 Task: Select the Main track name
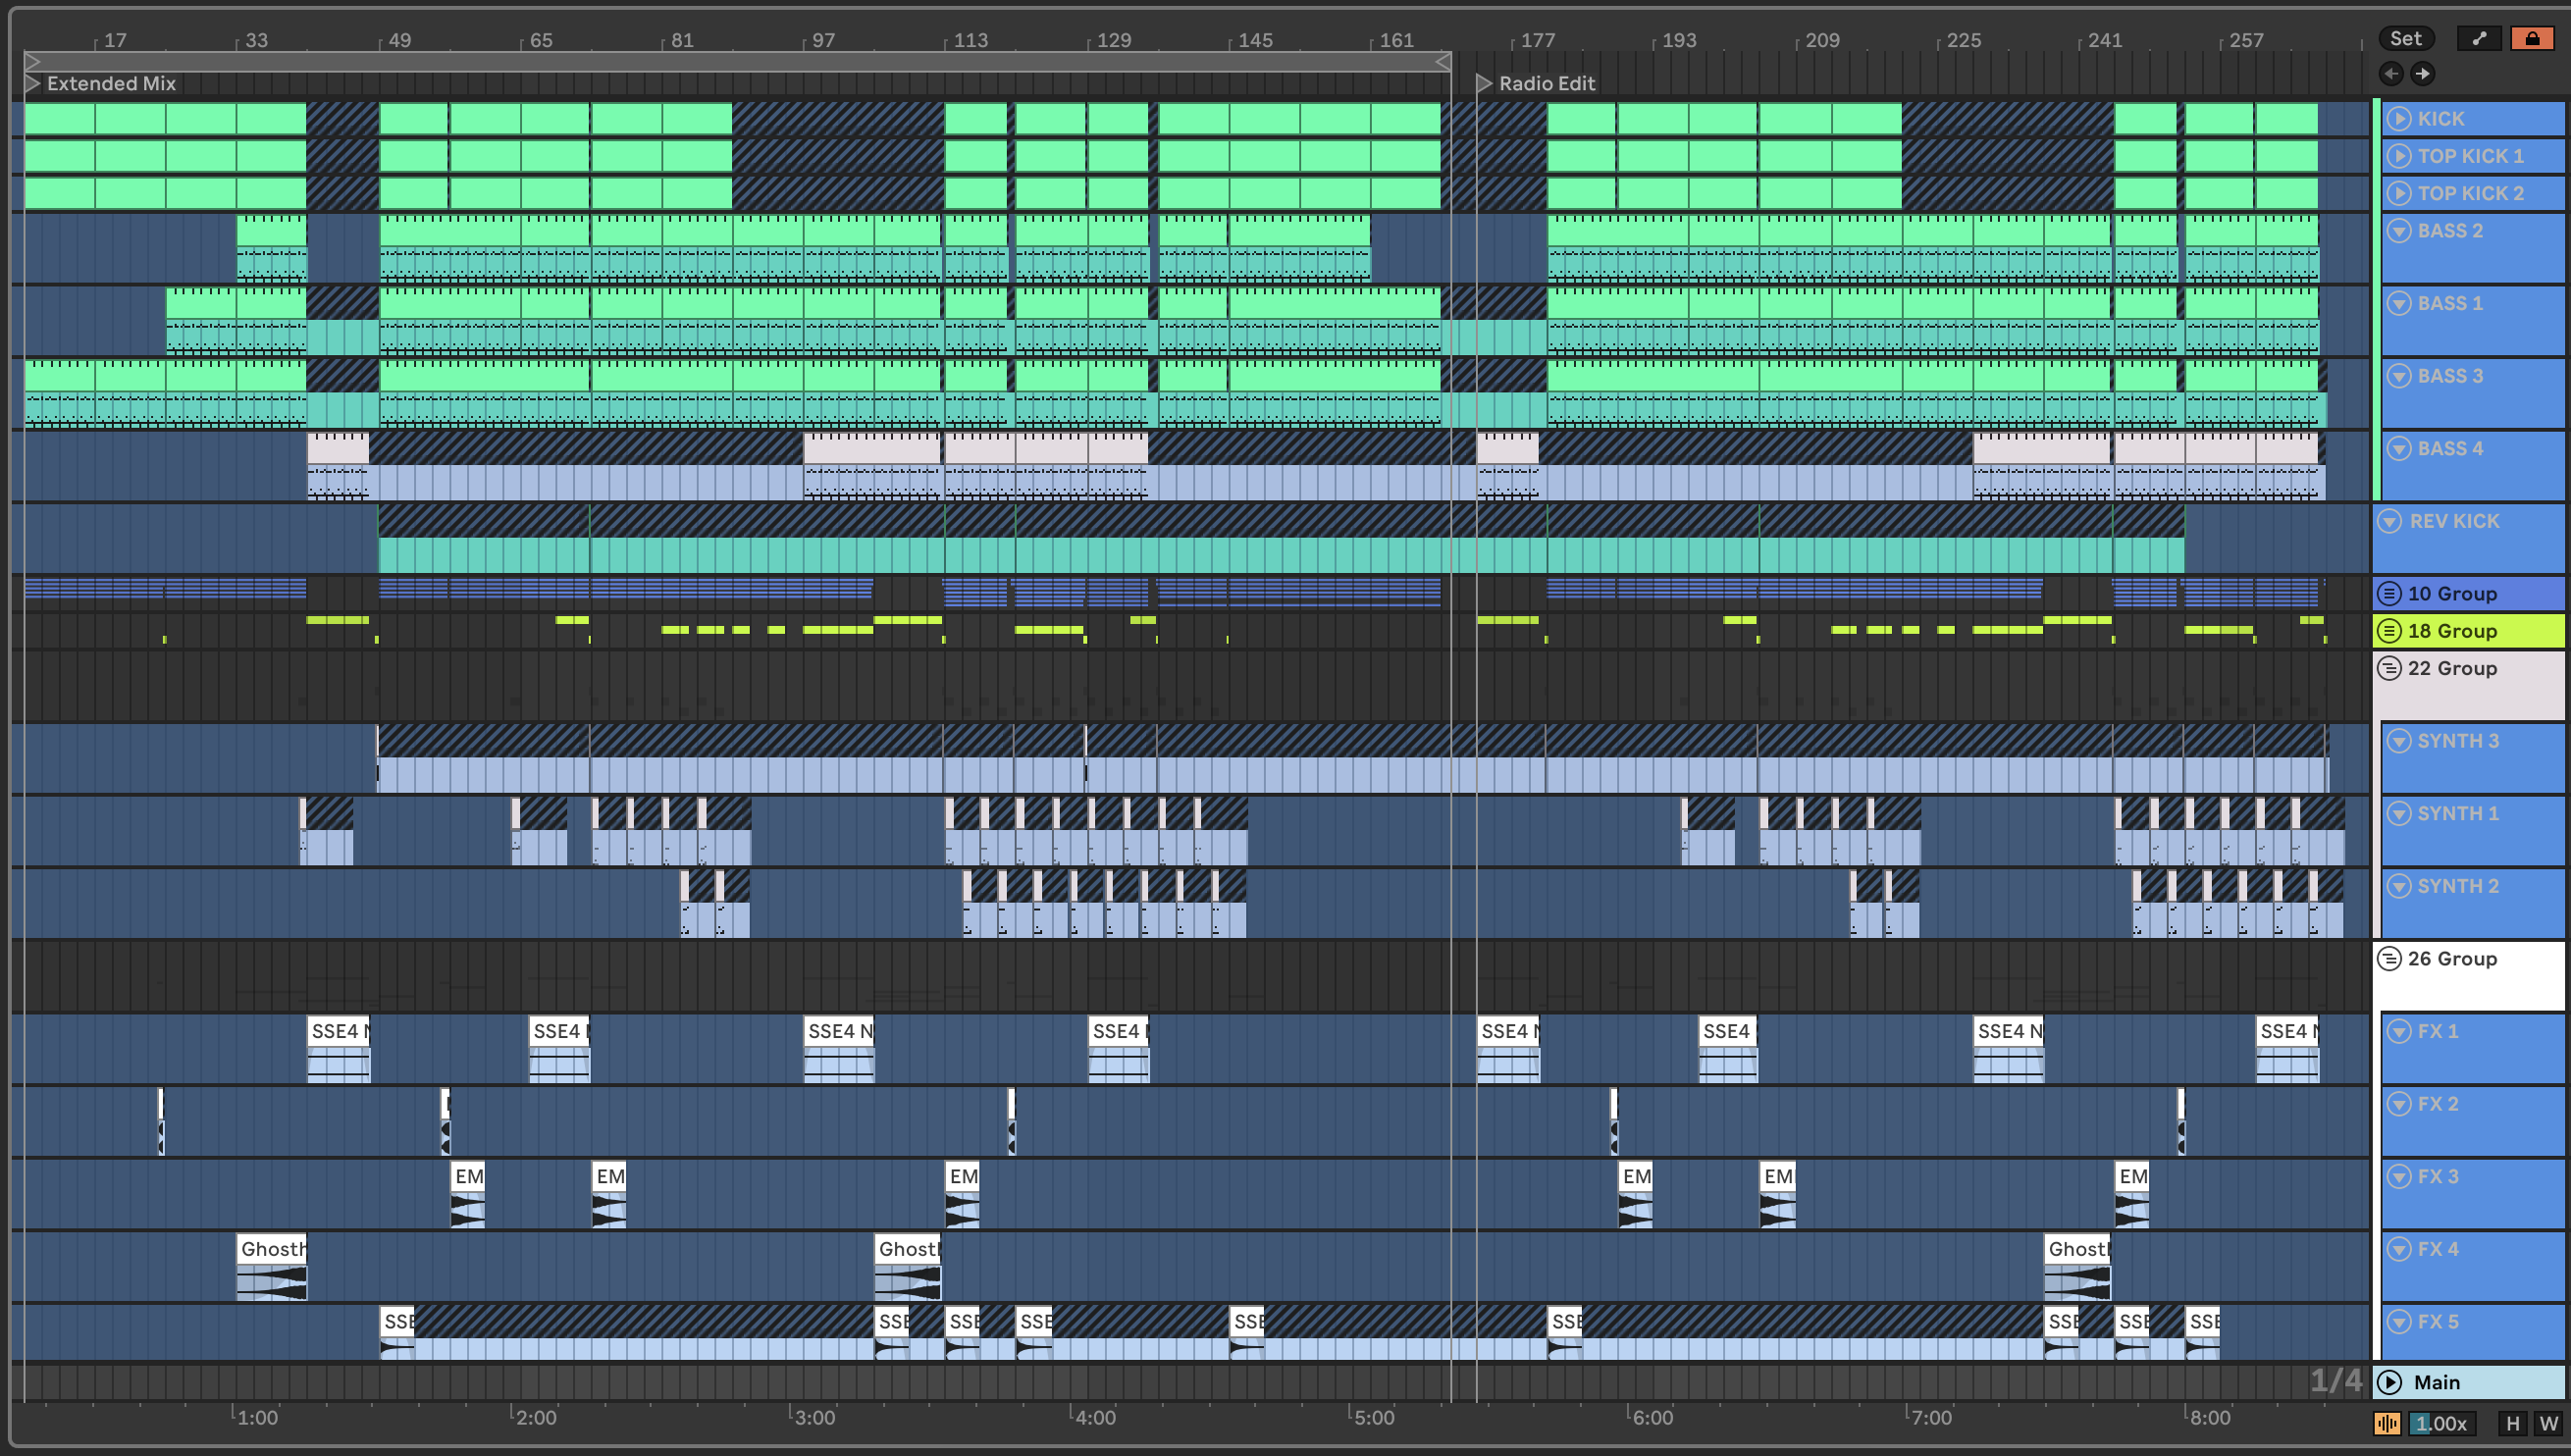point(2436,1382)
